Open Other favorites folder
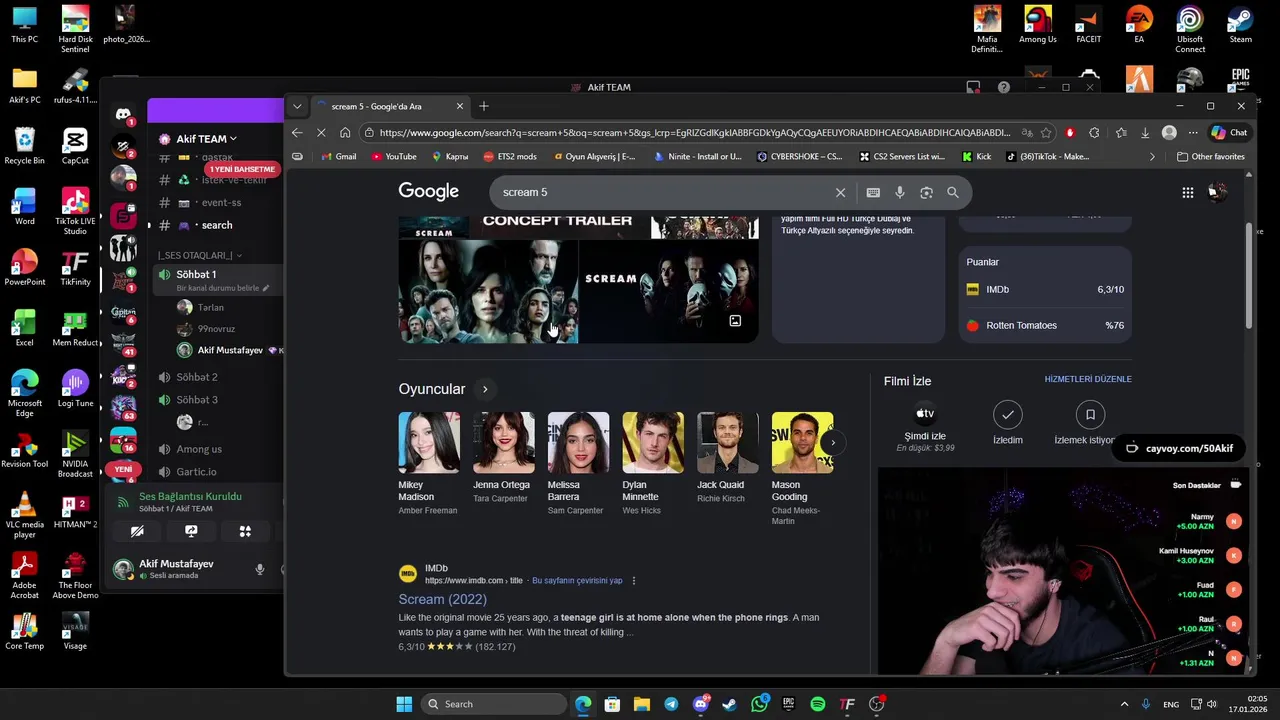 pyautogui.click(x=1211, y=156)
